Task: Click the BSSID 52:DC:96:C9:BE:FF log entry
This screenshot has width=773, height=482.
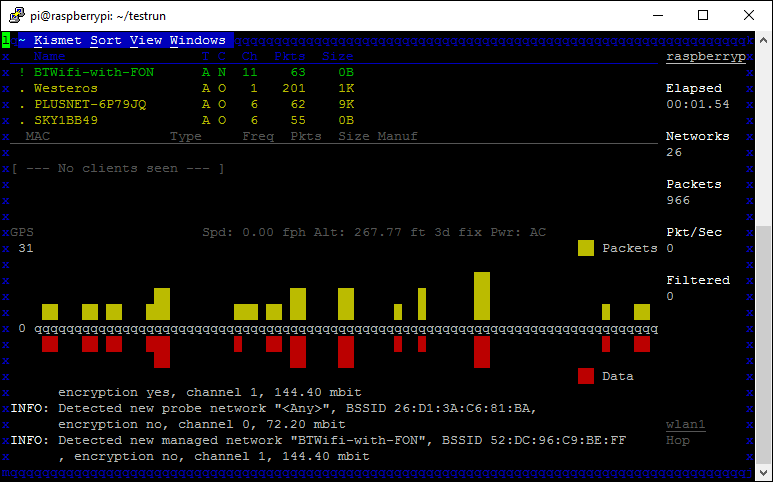Action: coord(533,440)
